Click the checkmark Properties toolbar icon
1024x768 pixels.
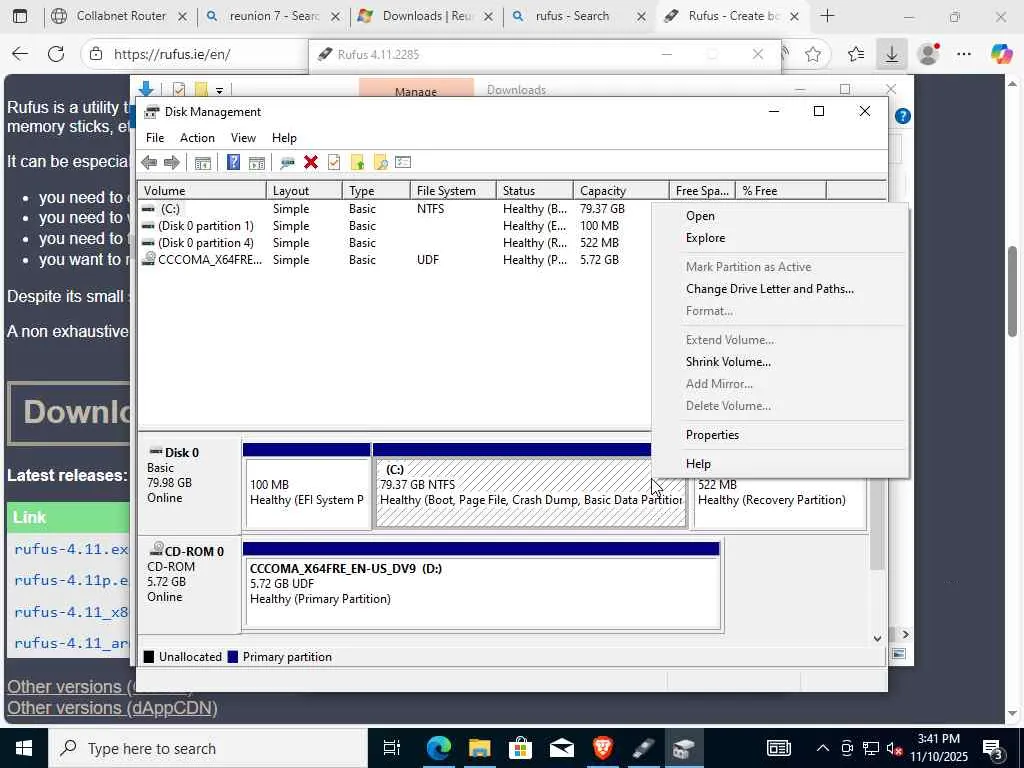[x=334, y=163]
